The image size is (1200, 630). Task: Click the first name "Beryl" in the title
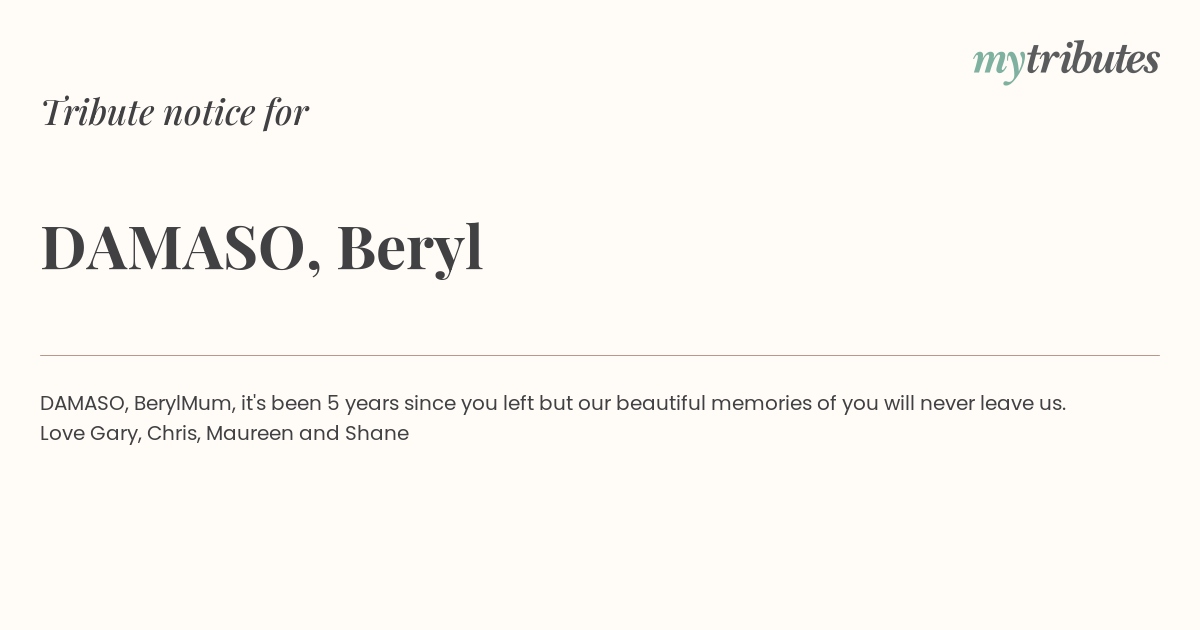410,247
